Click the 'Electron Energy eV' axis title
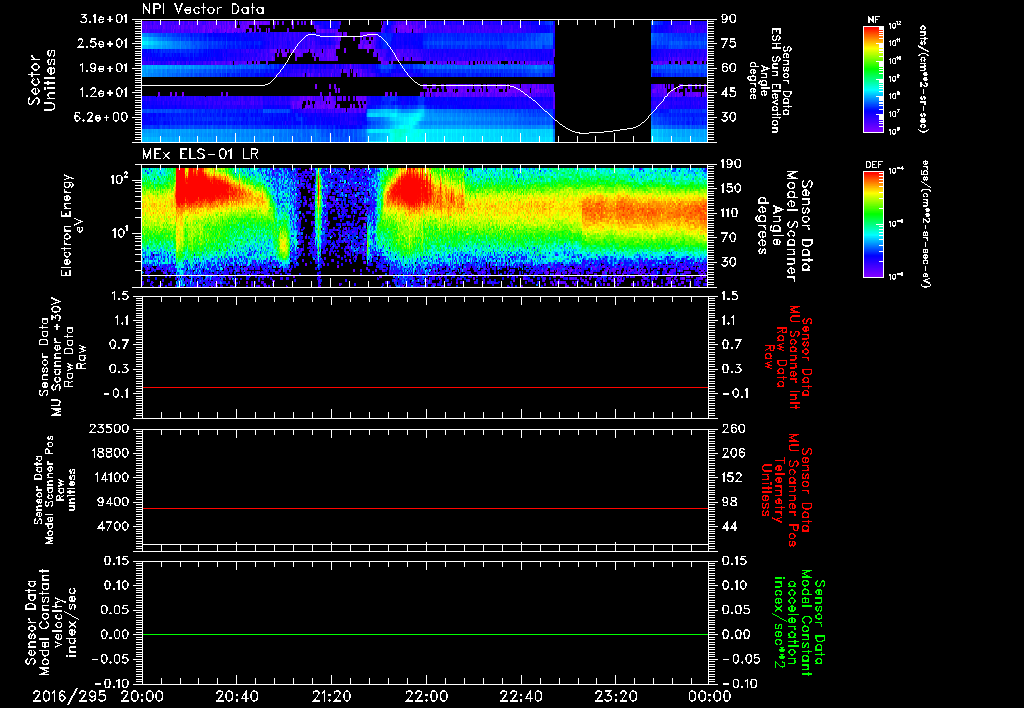Viewport: 1024px width, 708px height. coord(73,225)
